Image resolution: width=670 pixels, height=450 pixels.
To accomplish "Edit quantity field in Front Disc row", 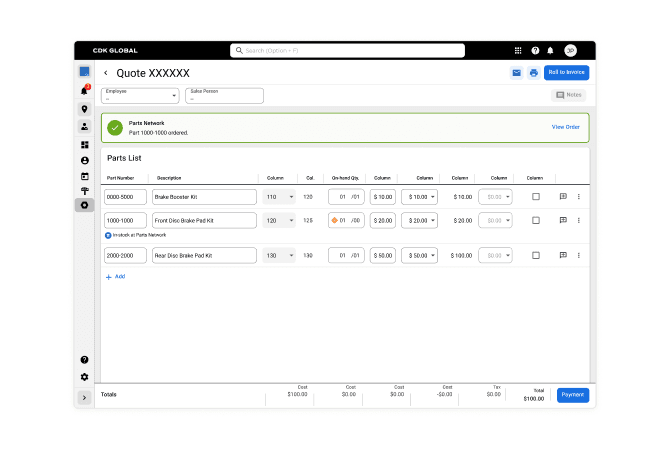I will click(346, 221).
